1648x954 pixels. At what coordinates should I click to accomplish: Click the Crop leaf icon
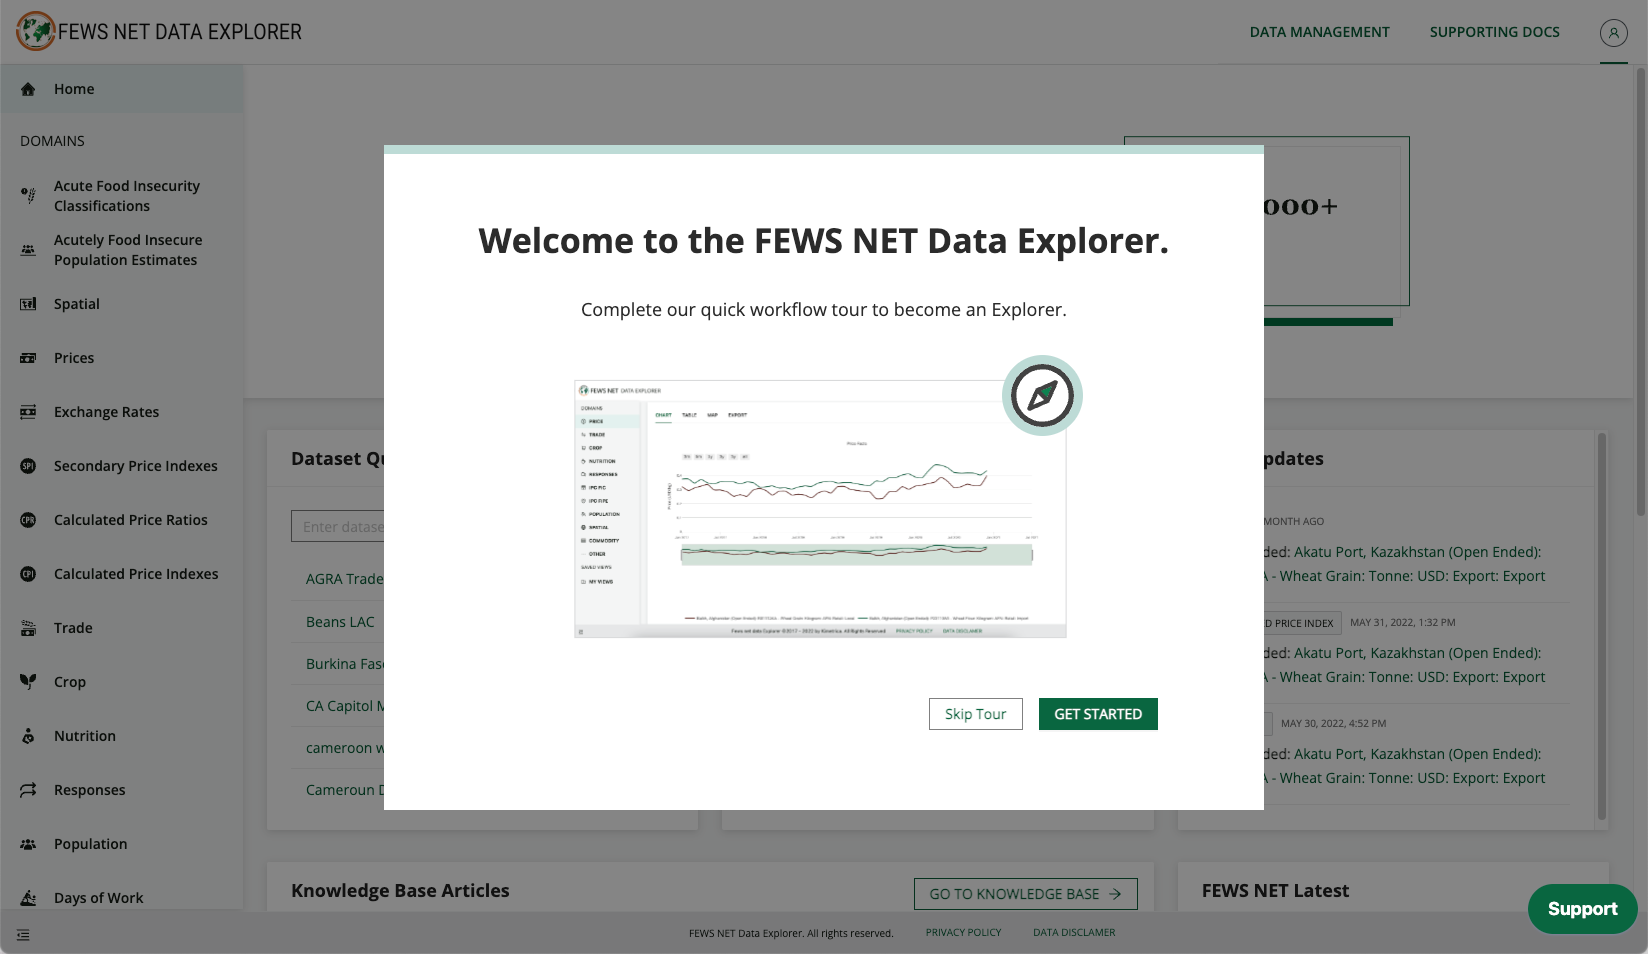pyautogui.click(x=28, y=682)
